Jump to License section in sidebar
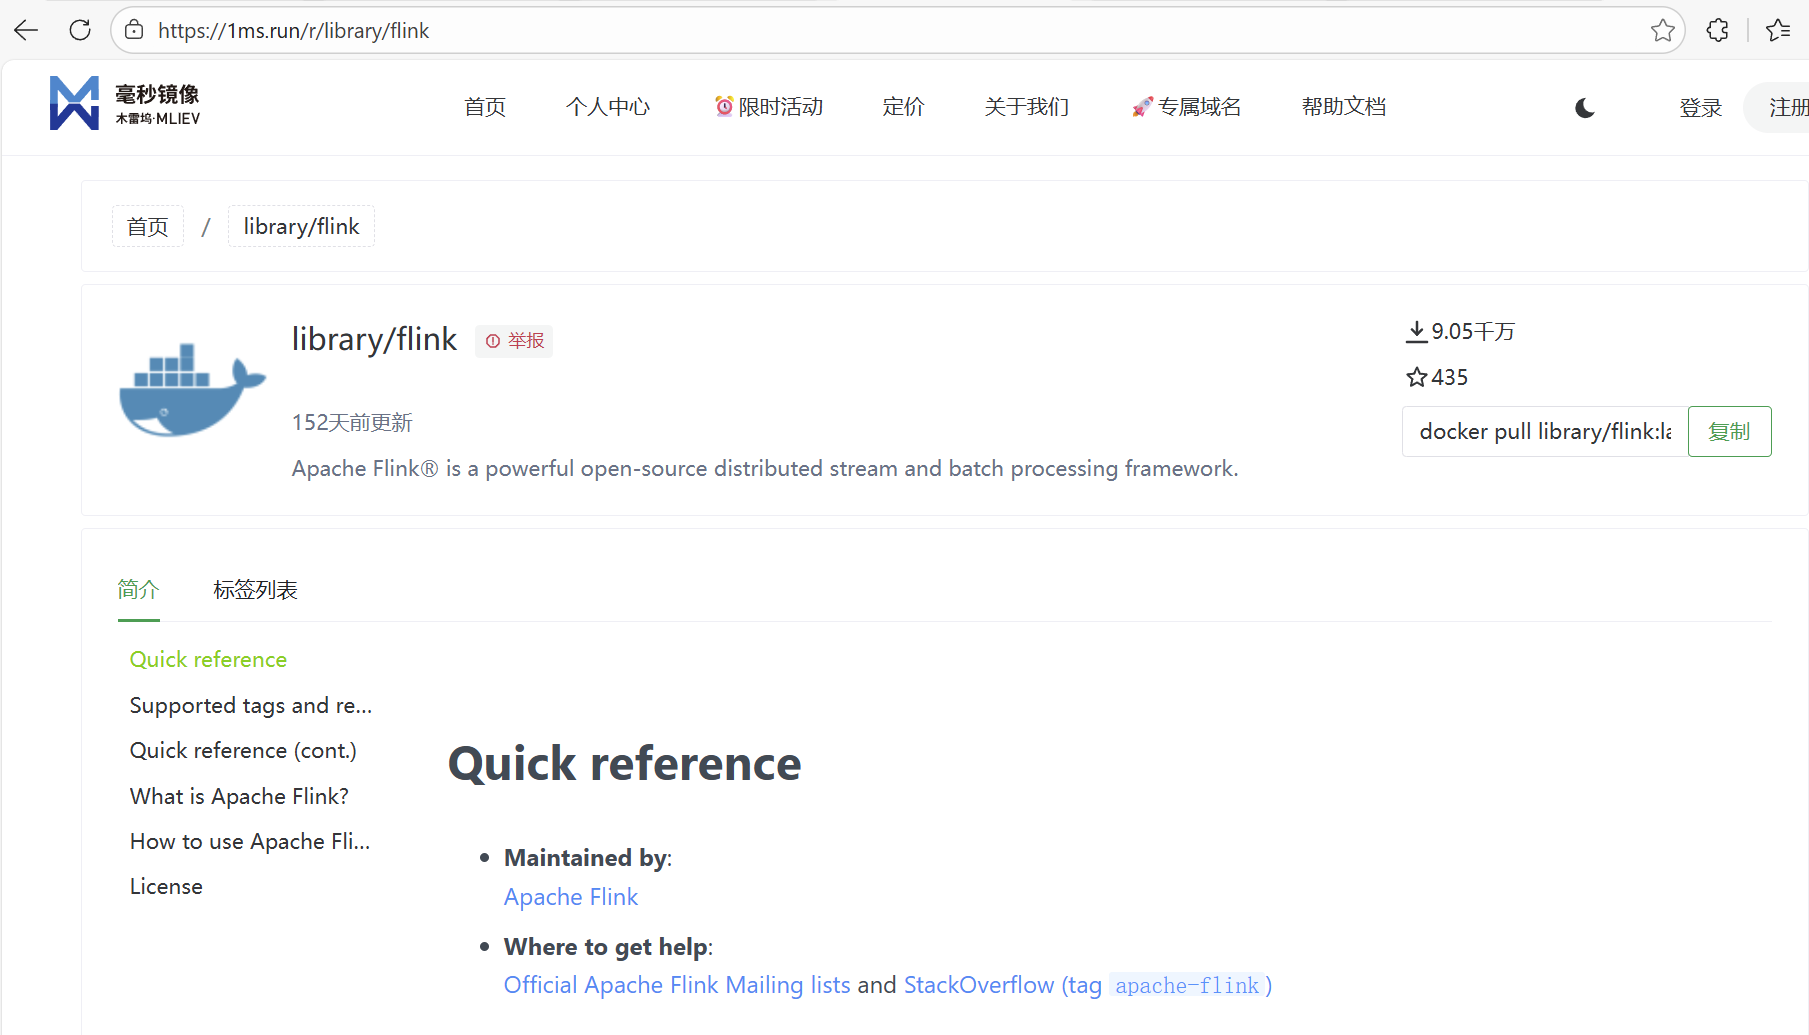The image size is (1809, 1035). [166, 887]
